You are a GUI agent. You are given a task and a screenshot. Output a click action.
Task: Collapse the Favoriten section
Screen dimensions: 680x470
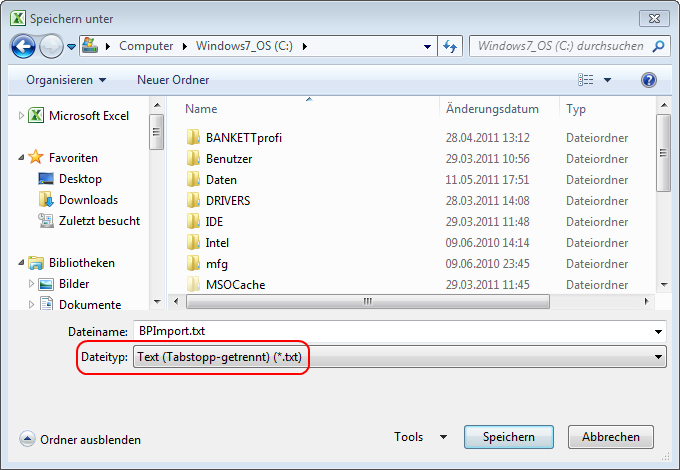[x=21, y=158]
